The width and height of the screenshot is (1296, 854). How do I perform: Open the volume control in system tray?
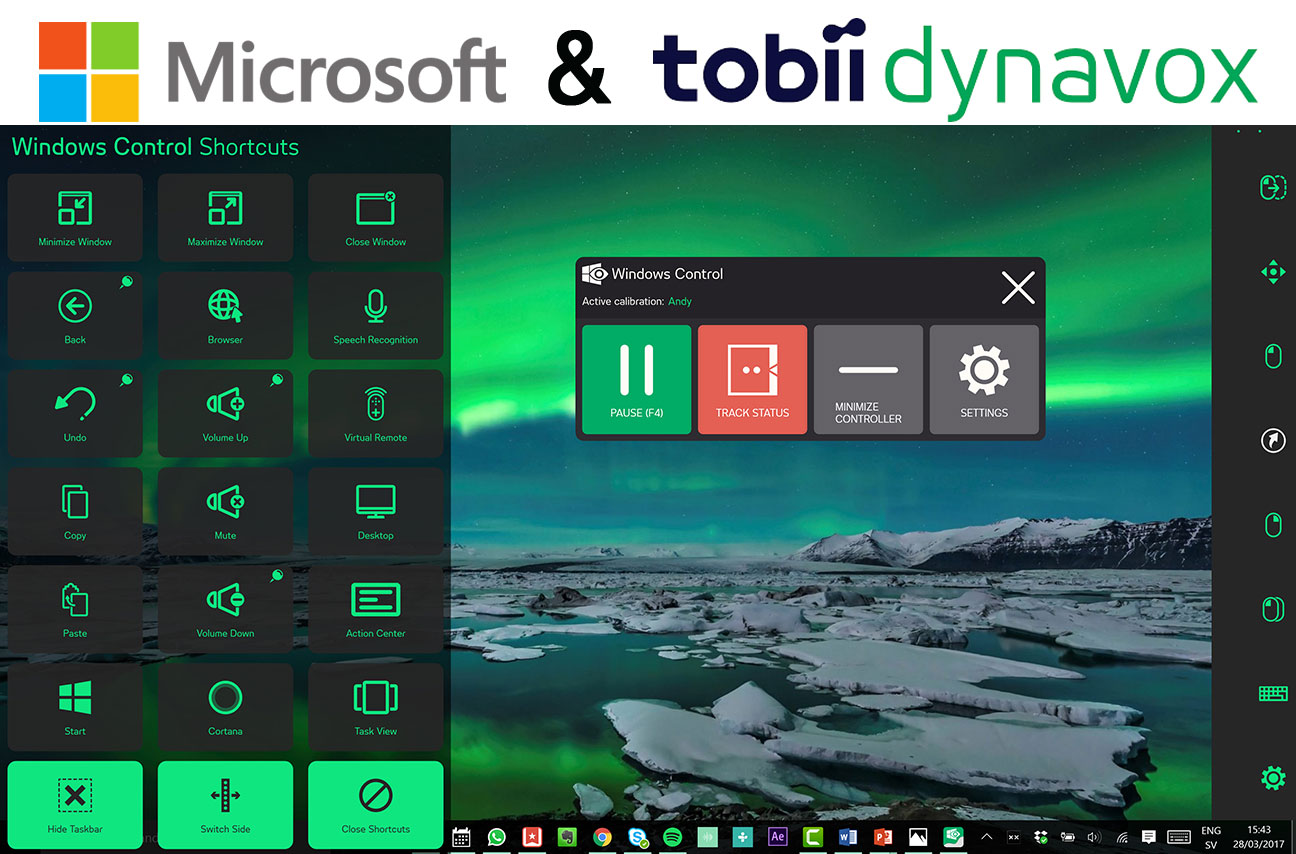click(x=1094, y=837)
